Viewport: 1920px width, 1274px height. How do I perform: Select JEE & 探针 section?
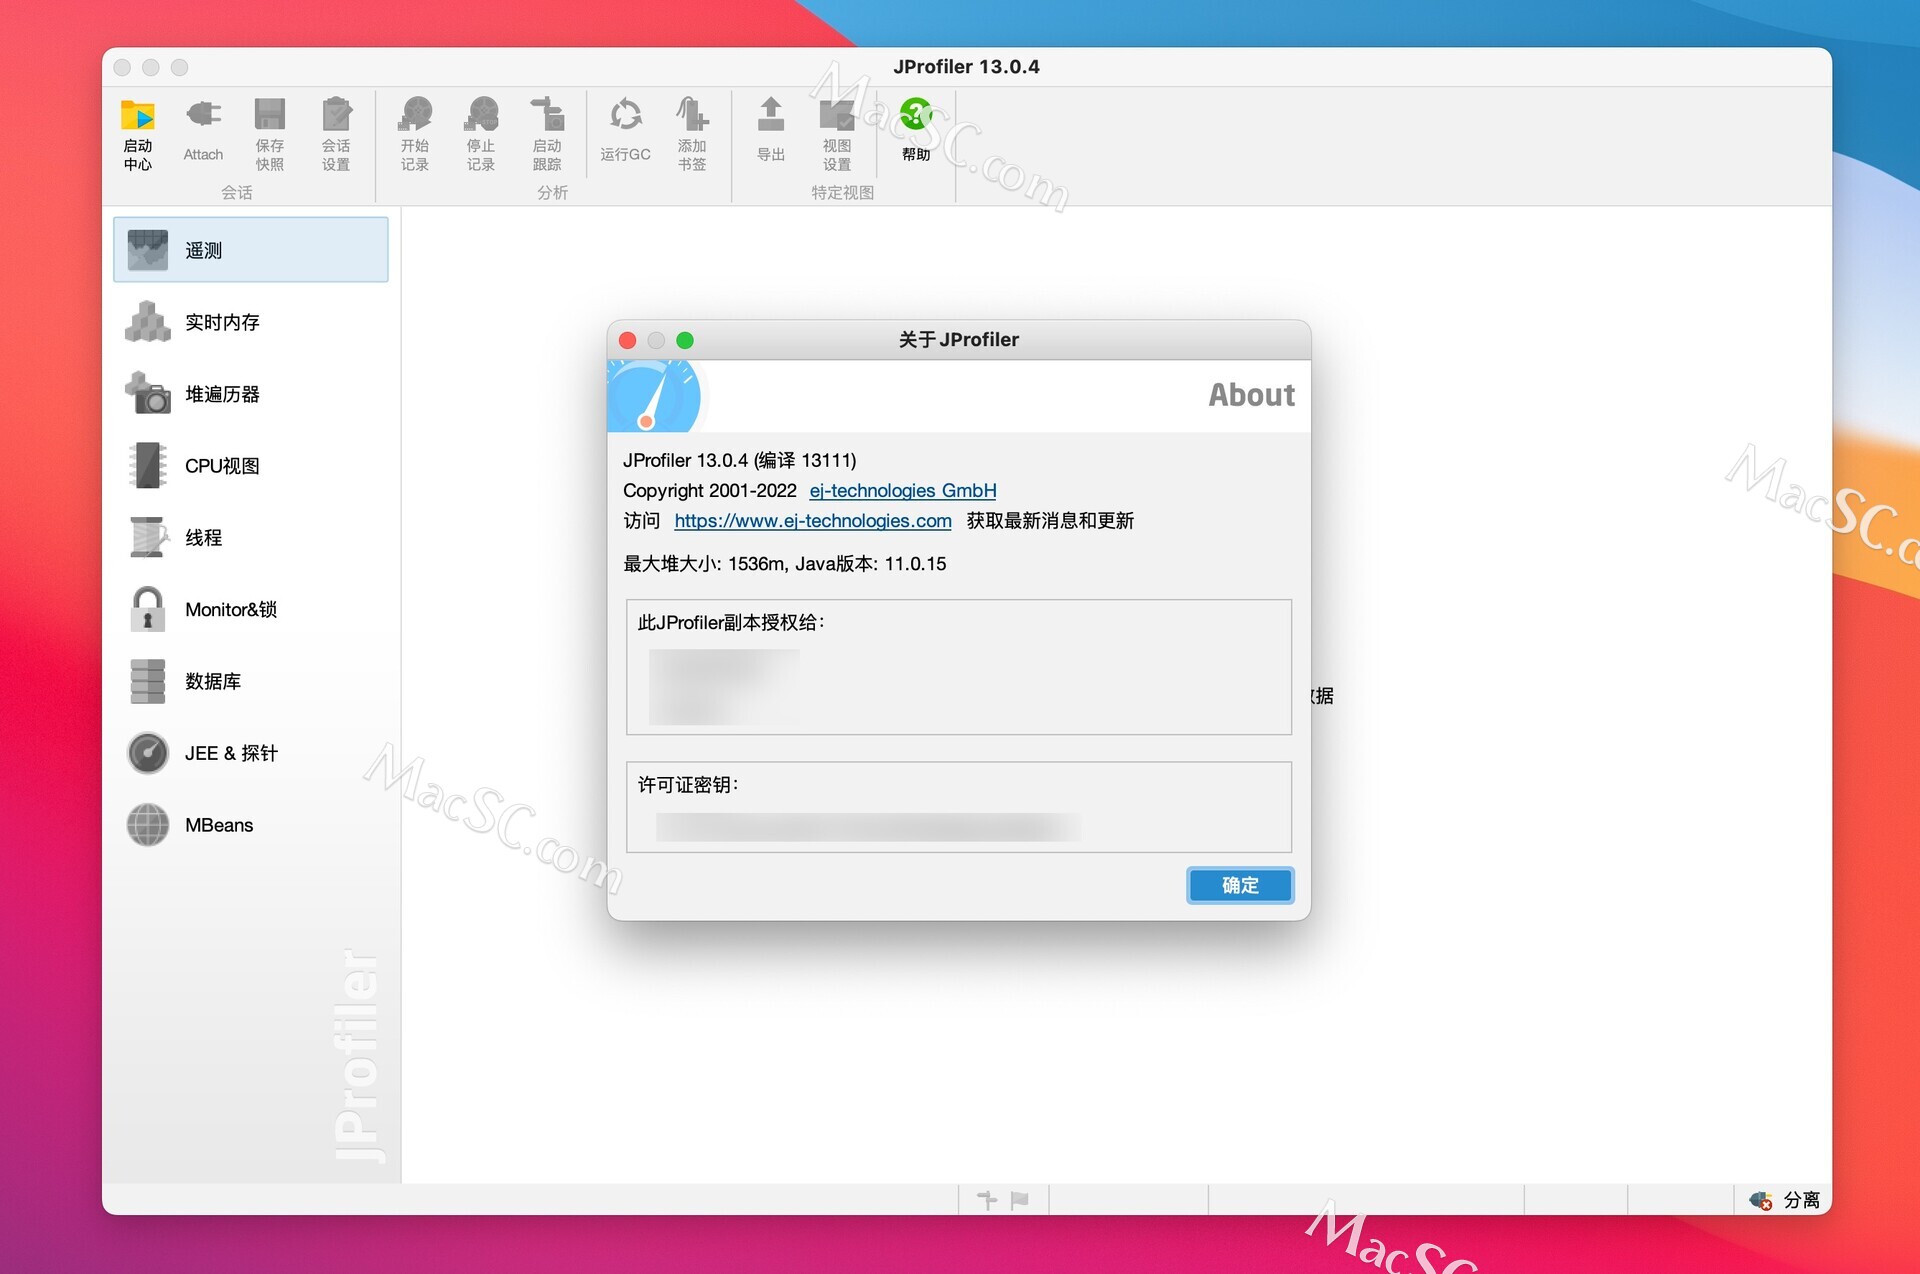(x=251, y=753)
